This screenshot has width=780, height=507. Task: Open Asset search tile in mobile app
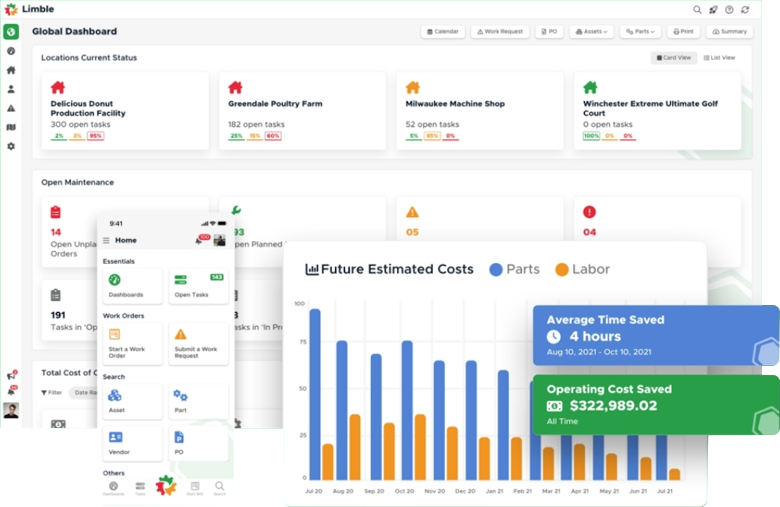point(132,401)
